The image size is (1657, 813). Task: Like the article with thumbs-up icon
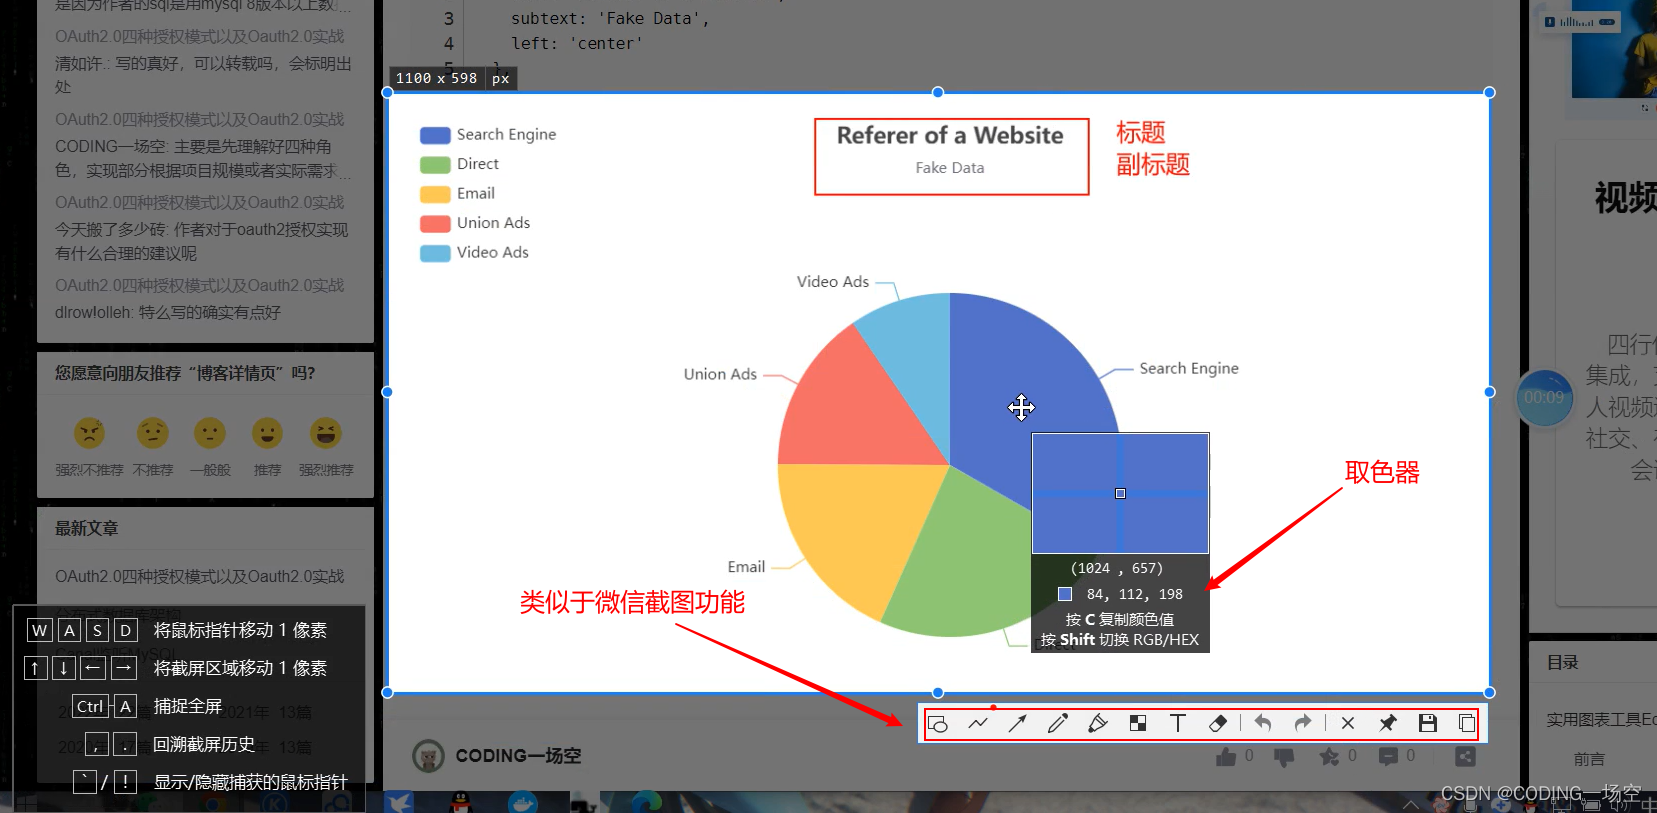click(x=1226, y=757)
